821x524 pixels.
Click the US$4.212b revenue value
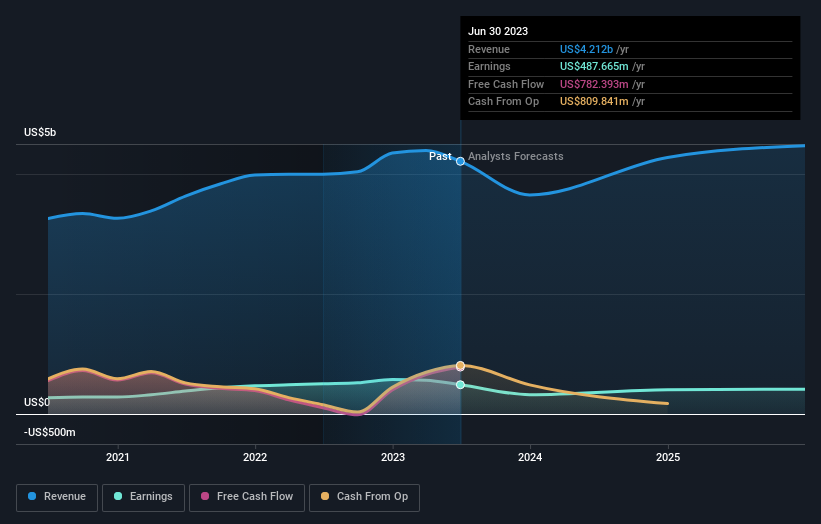click(586, 49)
